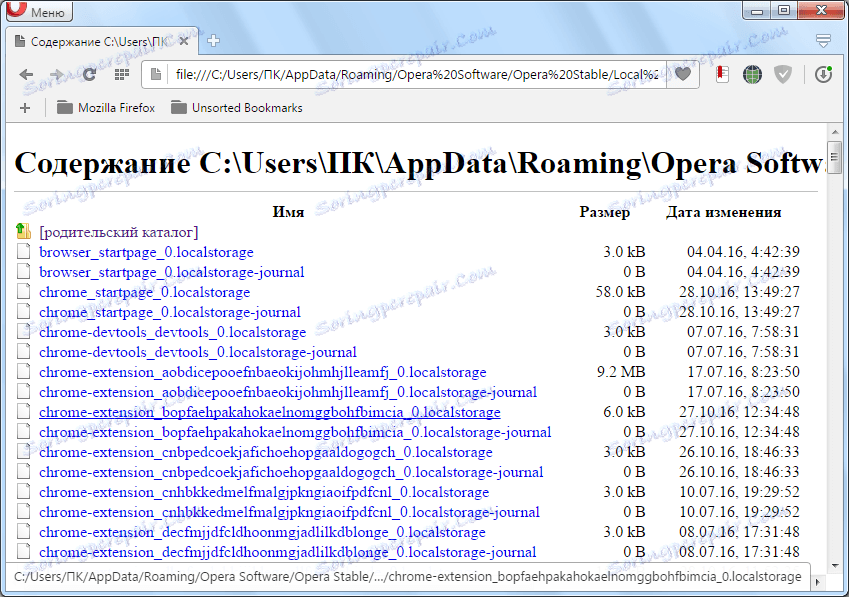Click file icon beside bopfaehpakahokaelnomggbohfbimcia_0.localstorage

pyautogui.click(x=23, y=412)
